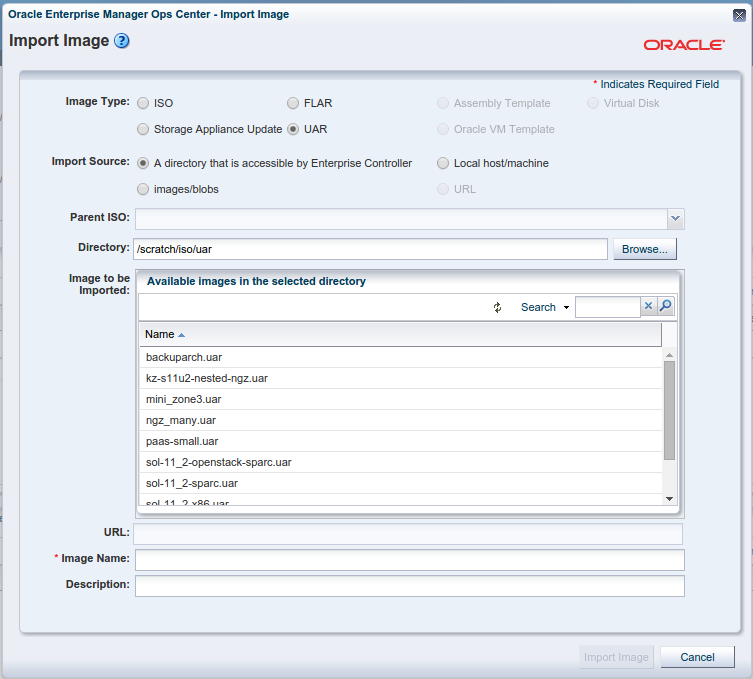
Task: Click the search text box
Action: point(608,307)
